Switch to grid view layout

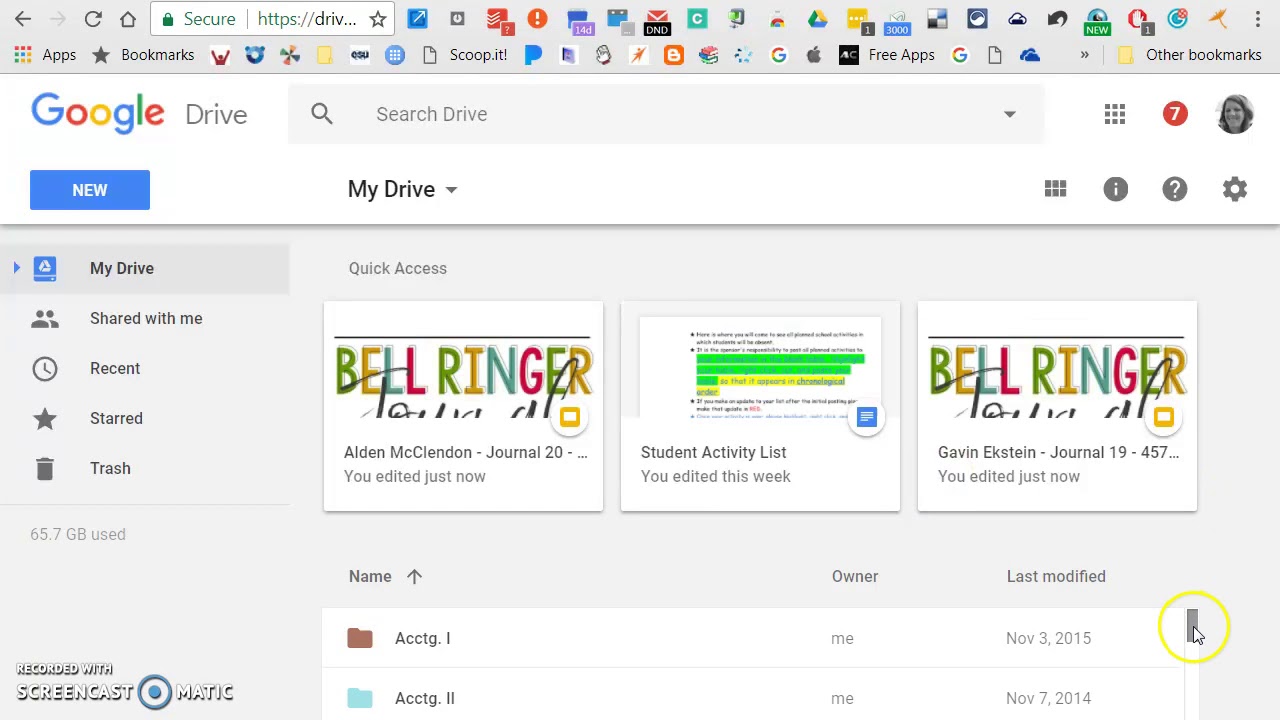coord(1055,189)
